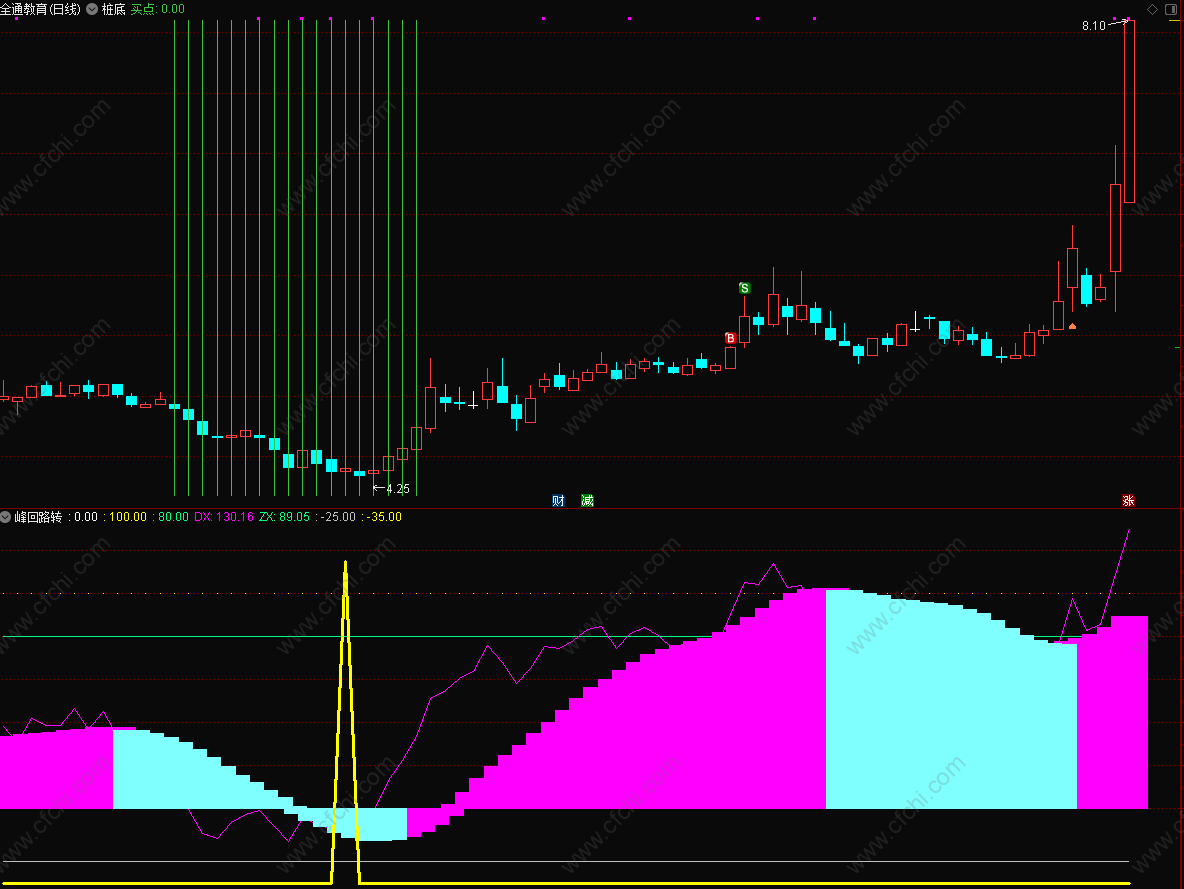Click the -25.00 value label
1184x889 pixels.
click(338, 517)
